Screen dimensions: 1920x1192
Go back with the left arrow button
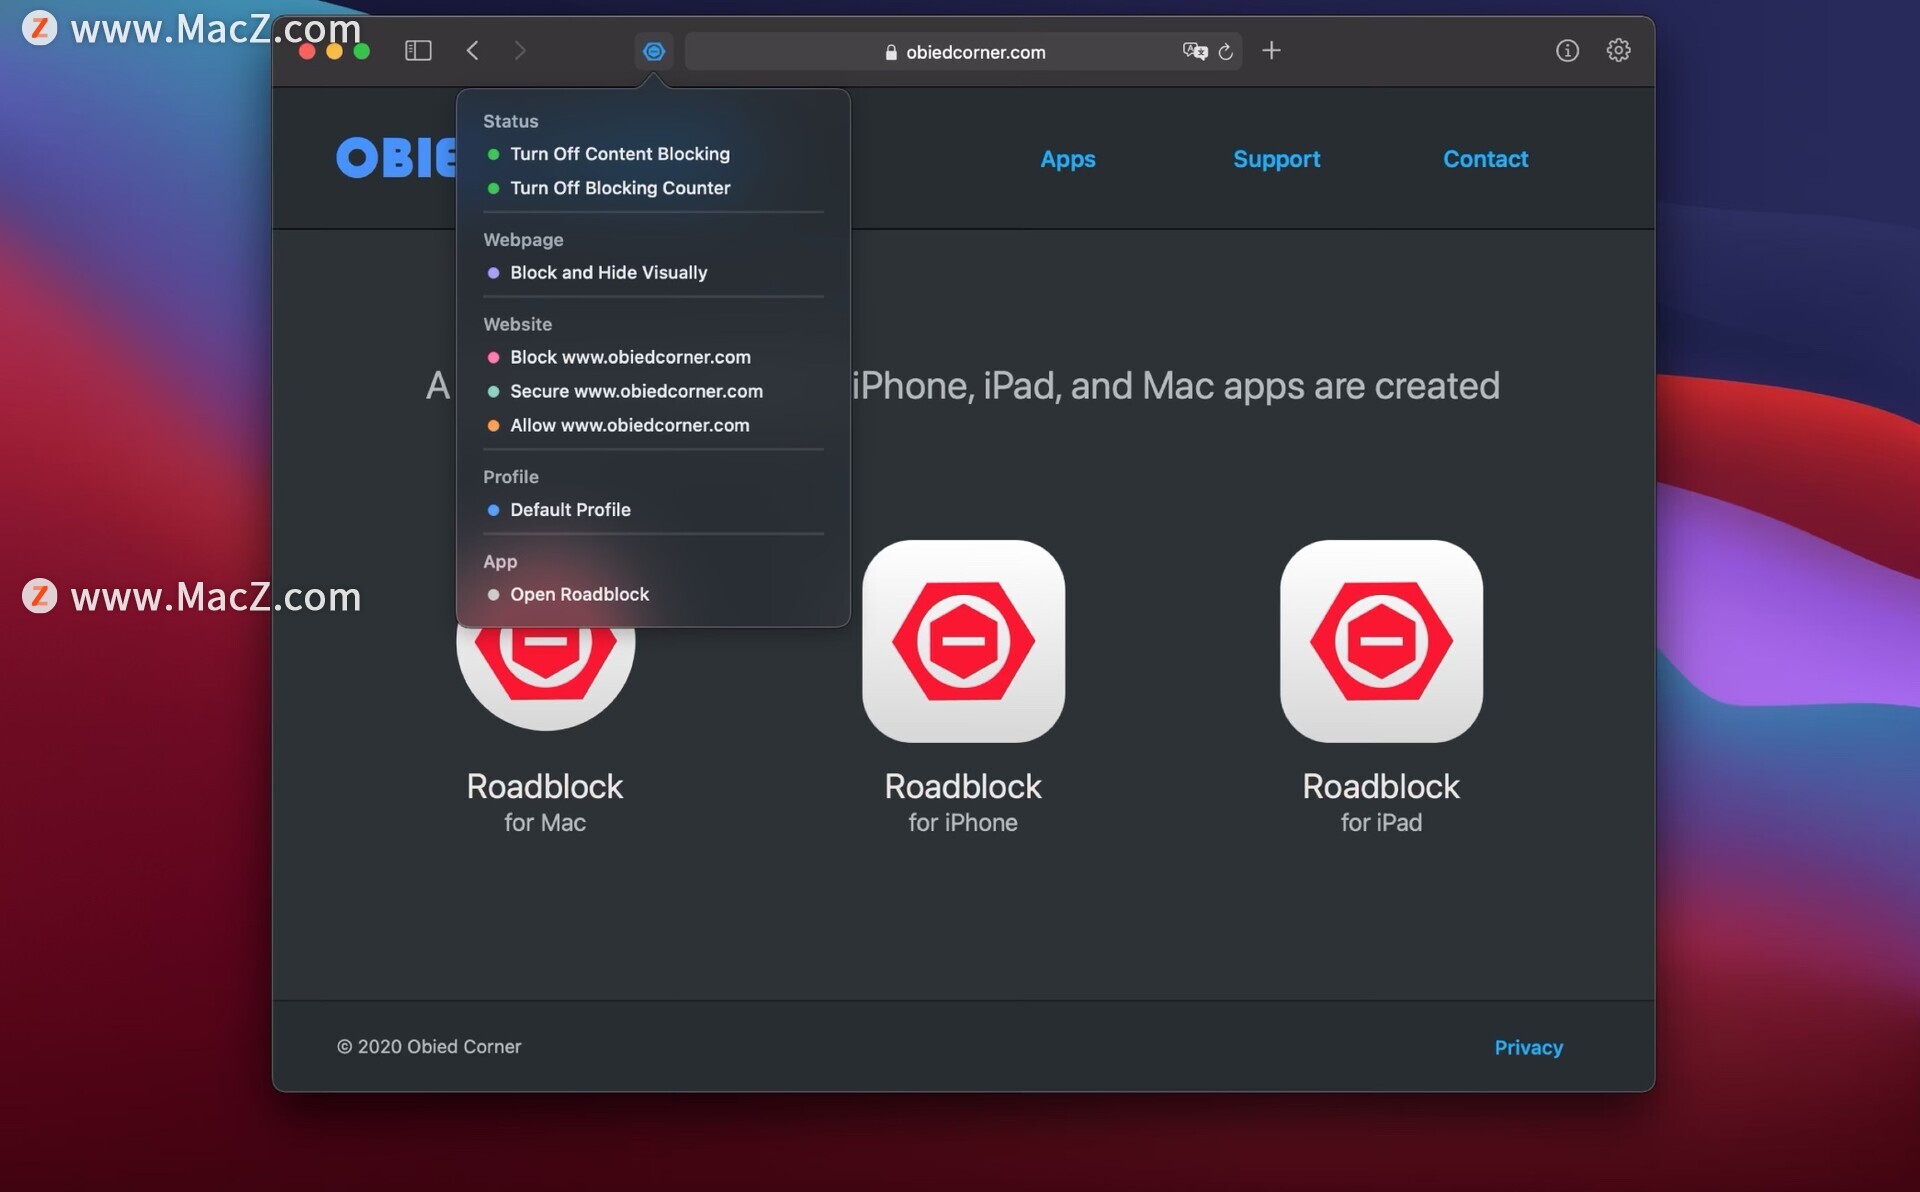(x=473, y=51)
